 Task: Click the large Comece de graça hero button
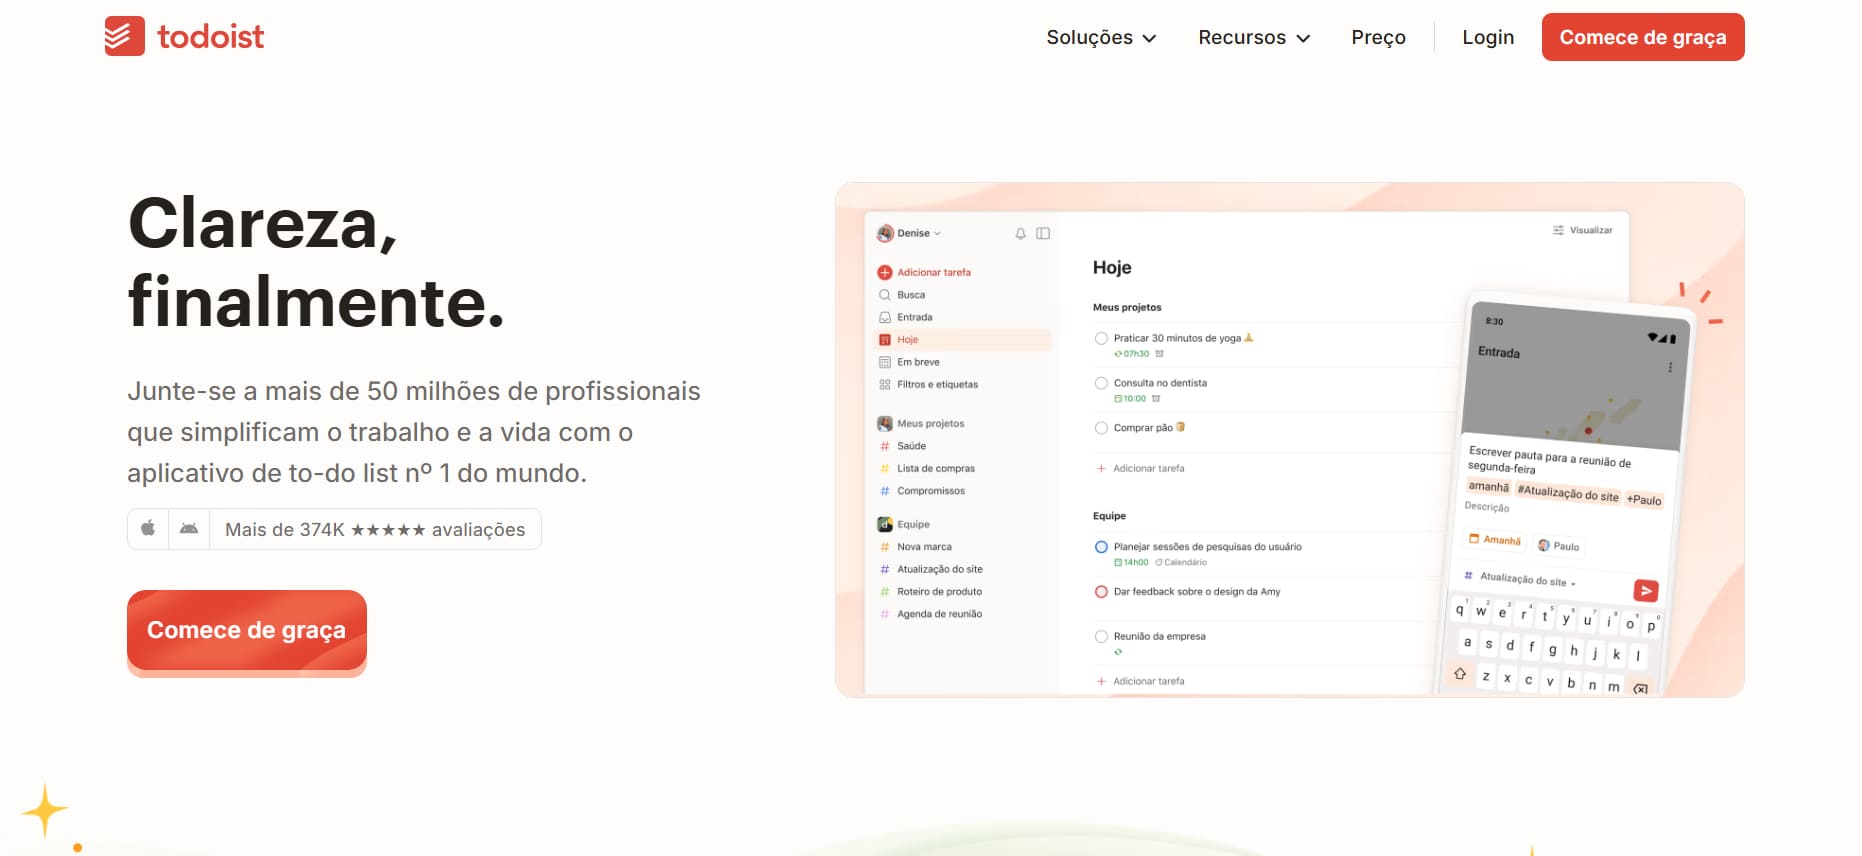tap(247, 630)
